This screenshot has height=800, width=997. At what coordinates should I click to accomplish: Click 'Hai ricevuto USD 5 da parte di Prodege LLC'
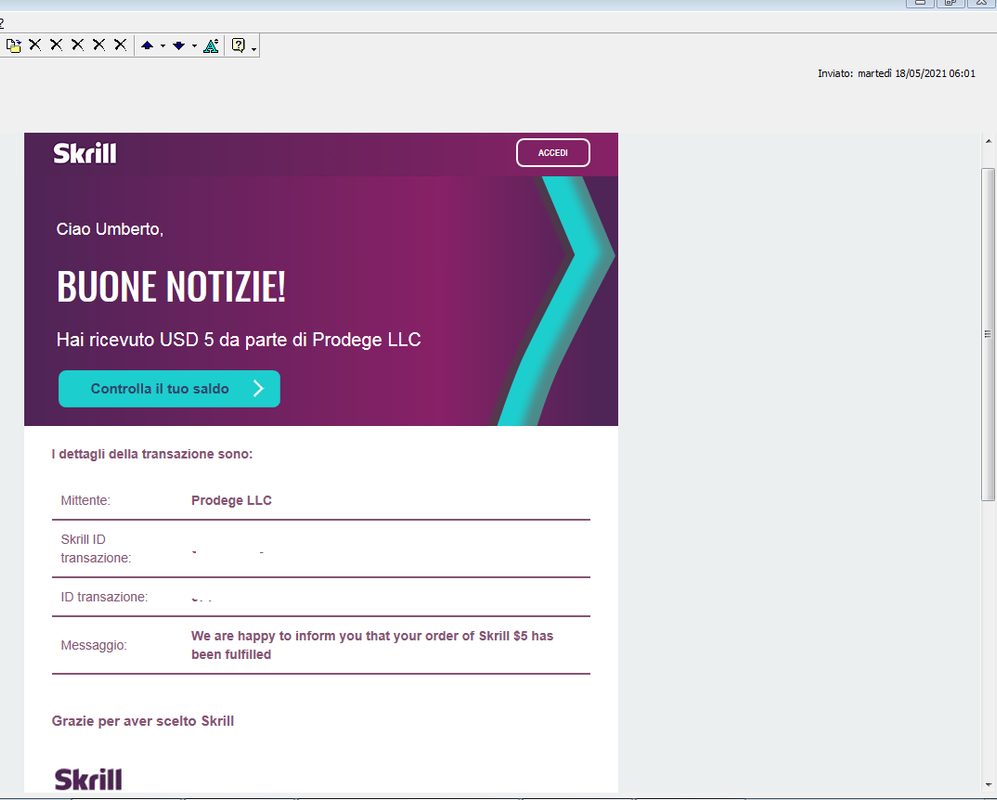point(238,340)
